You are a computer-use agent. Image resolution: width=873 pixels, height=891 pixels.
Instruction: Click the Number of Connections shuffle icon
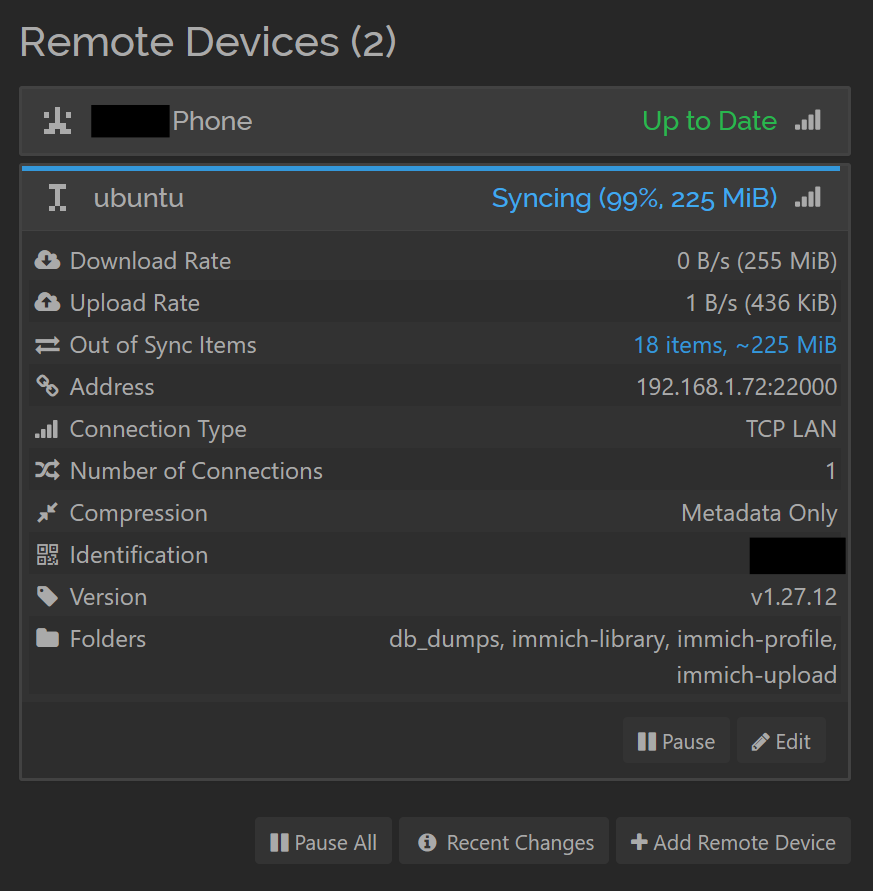pyautogui.click(x=47, y=471)
